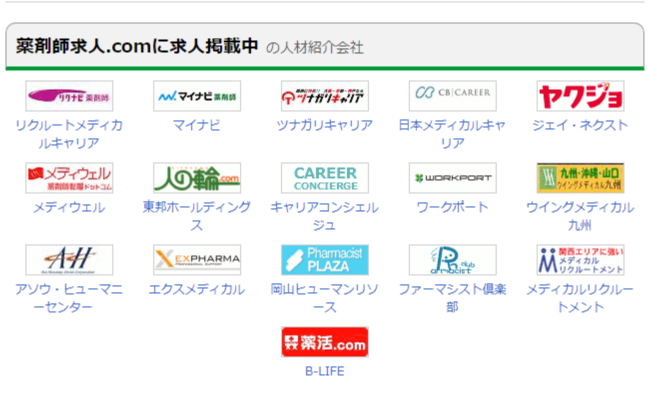Image resolution: width=648 pixels, height=397 pixels.
Task: Click the 九州・沖縄・山口 Wing Medical logo
Action: coord(580,178)
